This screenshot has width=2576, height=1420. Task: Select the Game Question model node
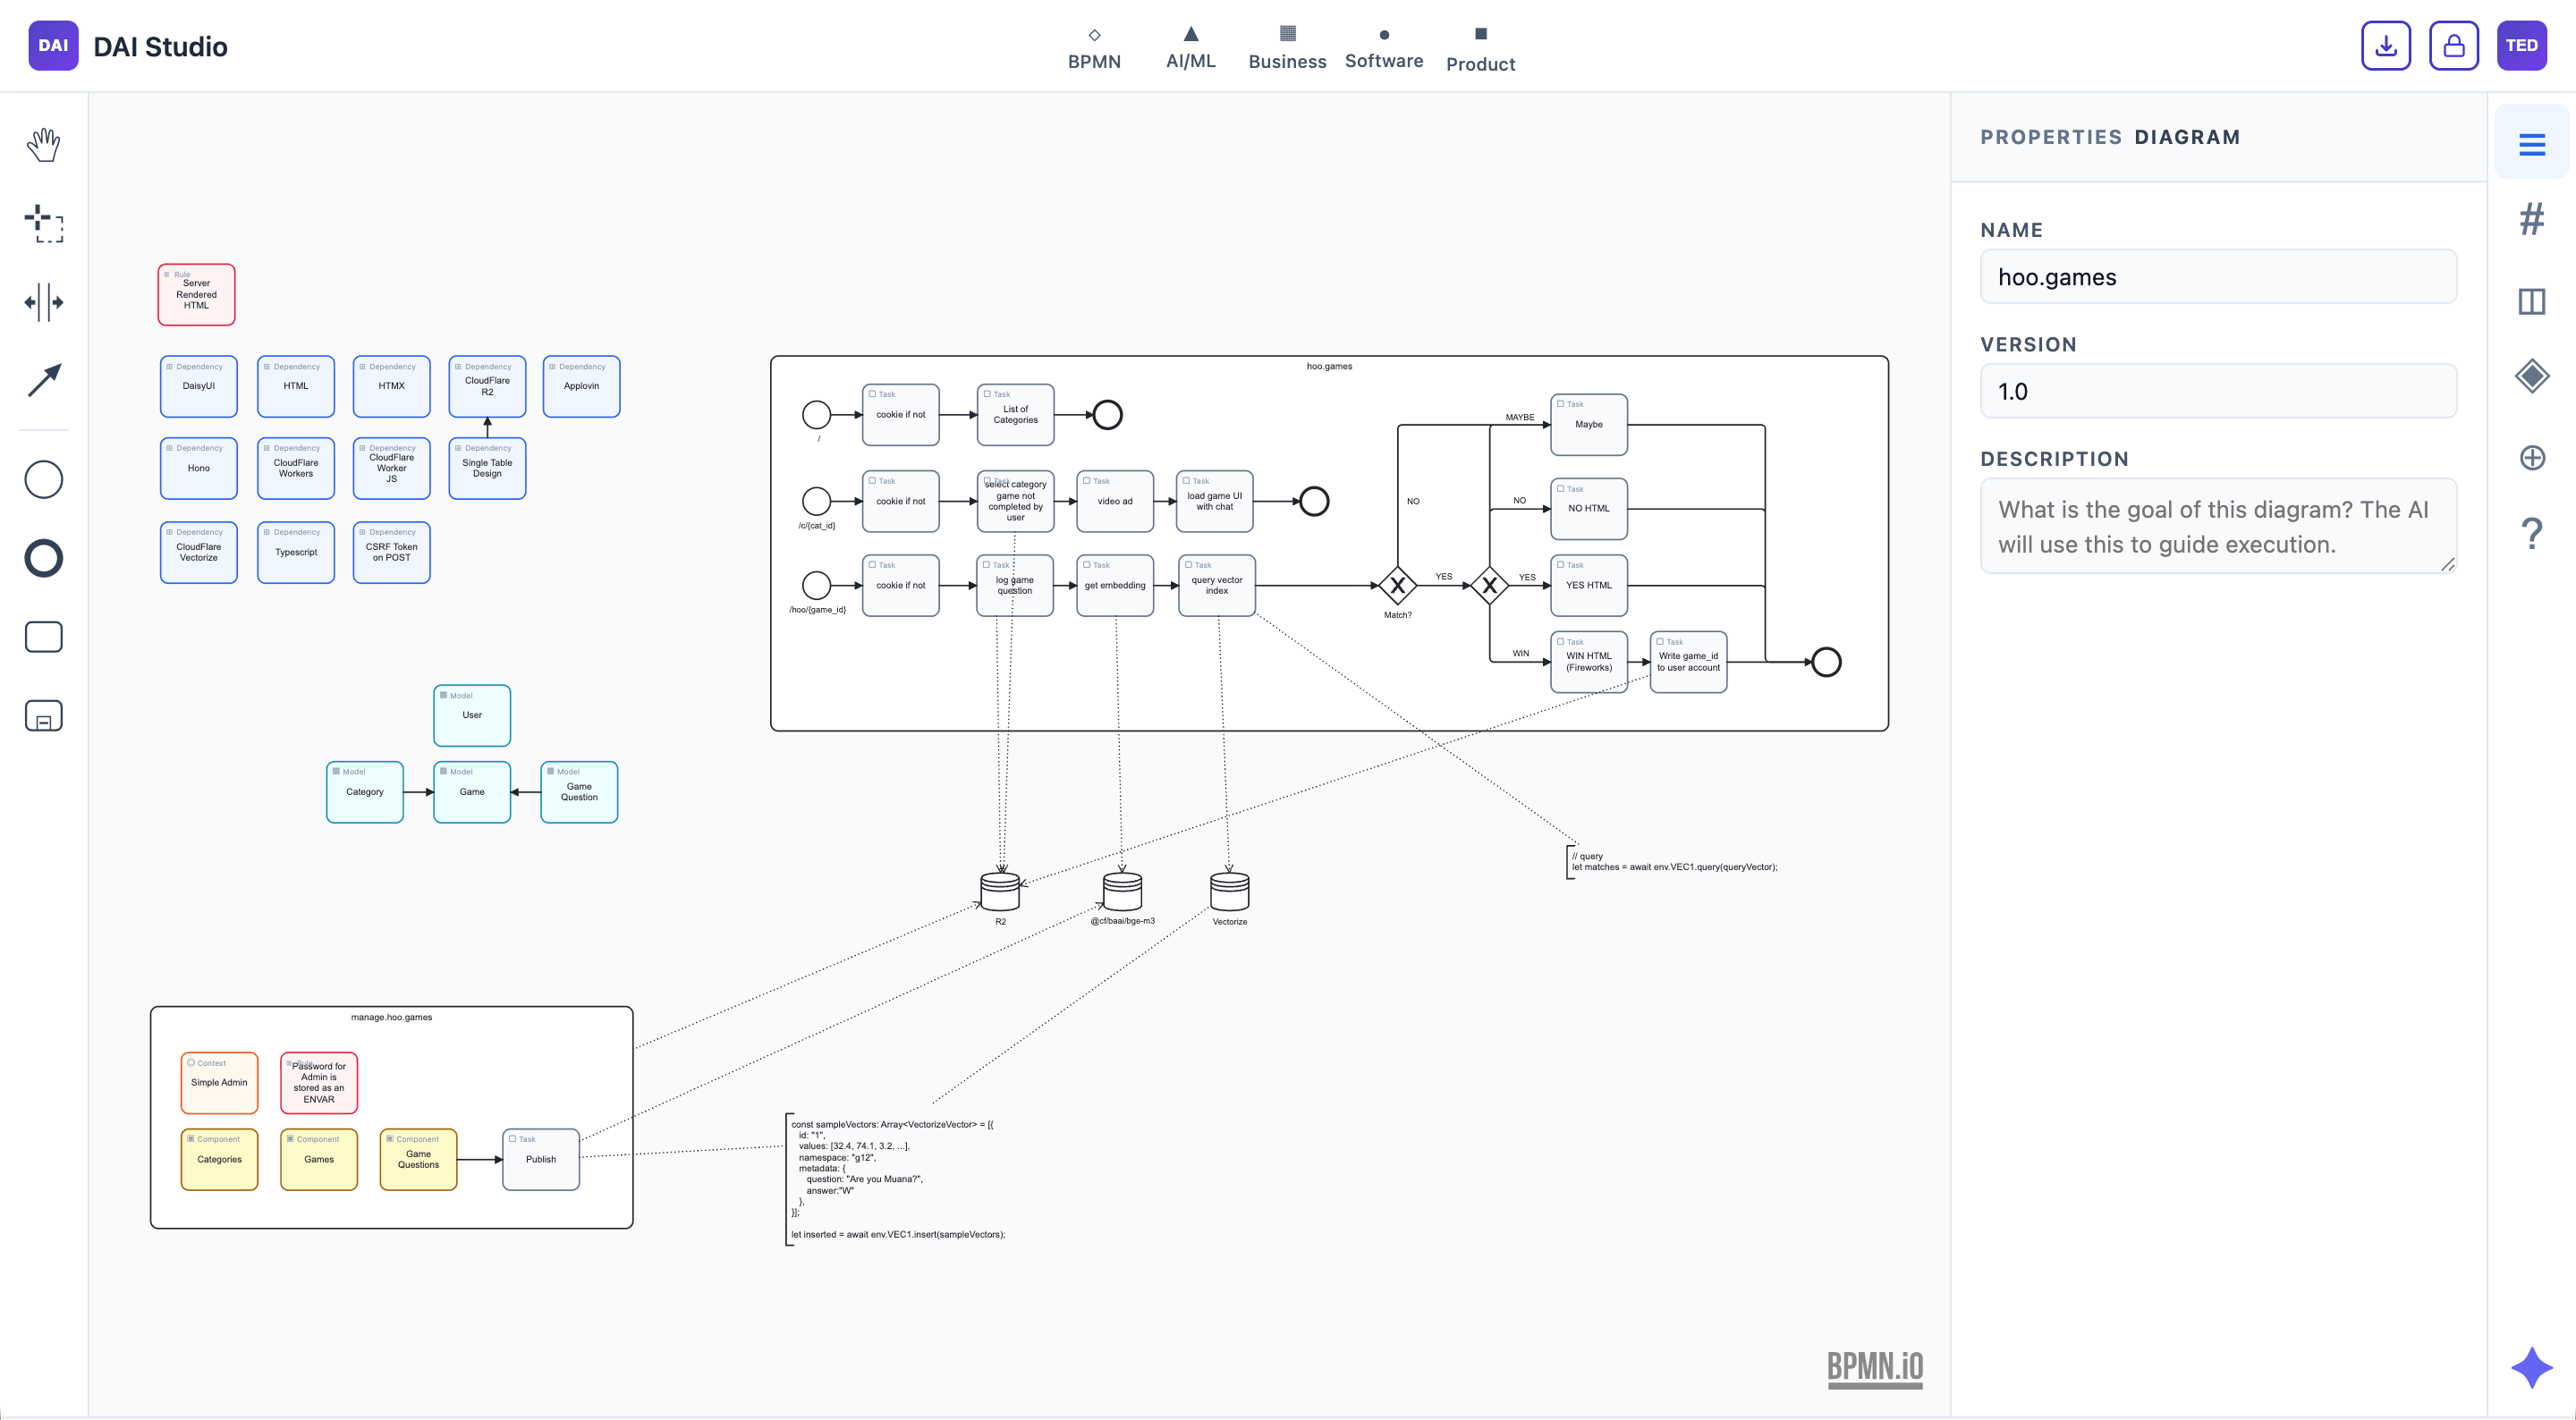(x=579, y=792)
